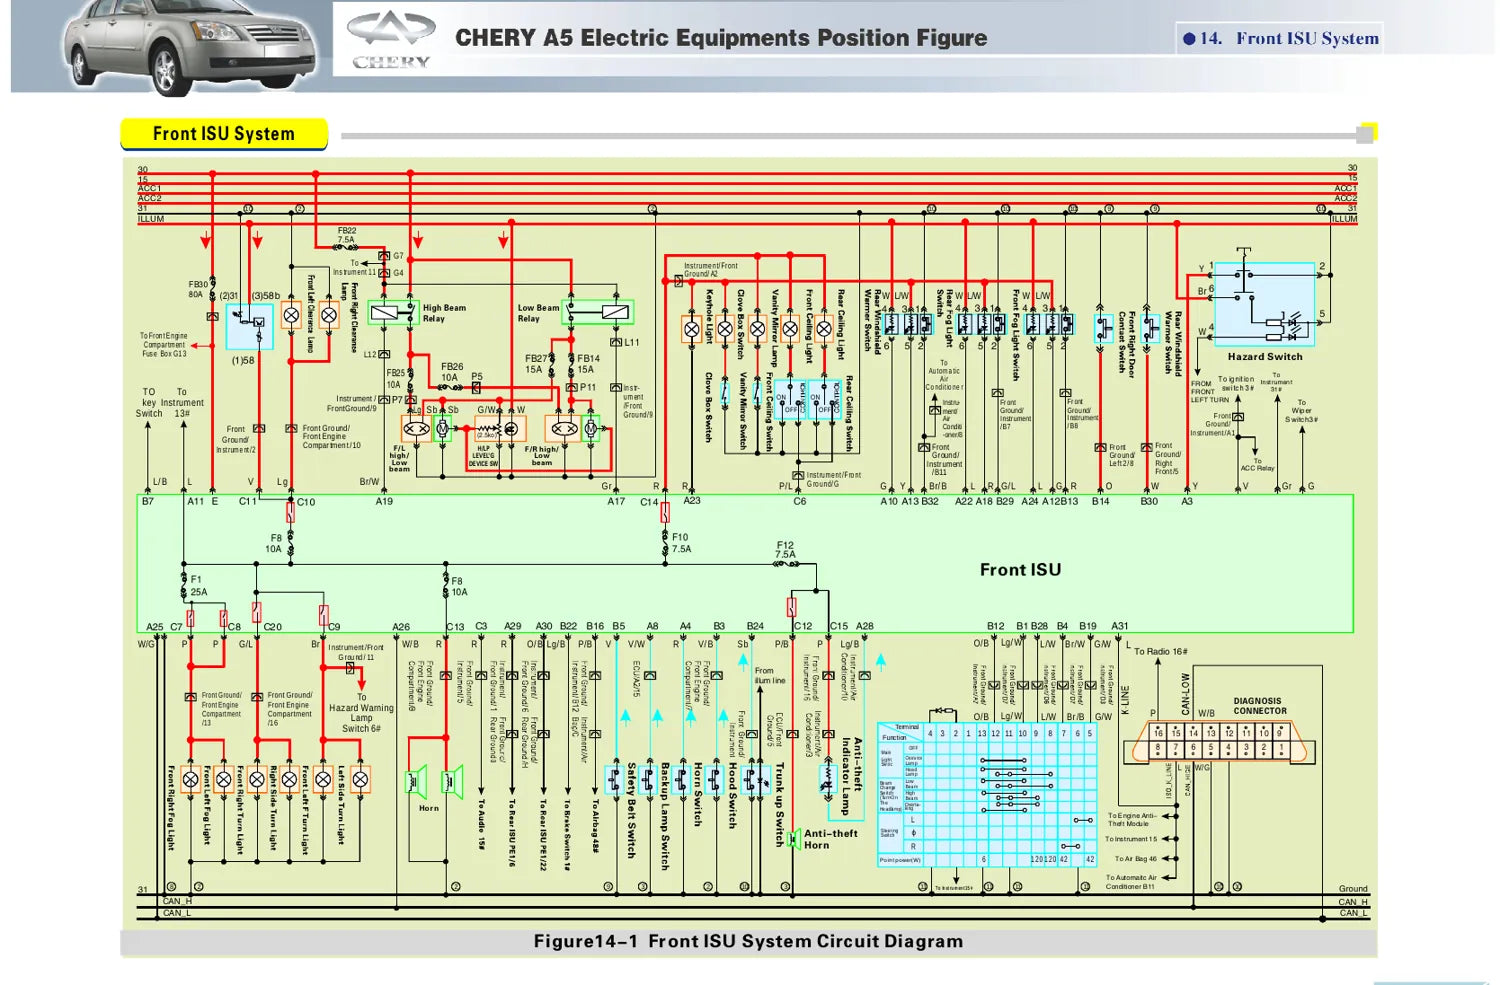Click the Hazard Switch schematic symbol

[x=1264, y=304]
